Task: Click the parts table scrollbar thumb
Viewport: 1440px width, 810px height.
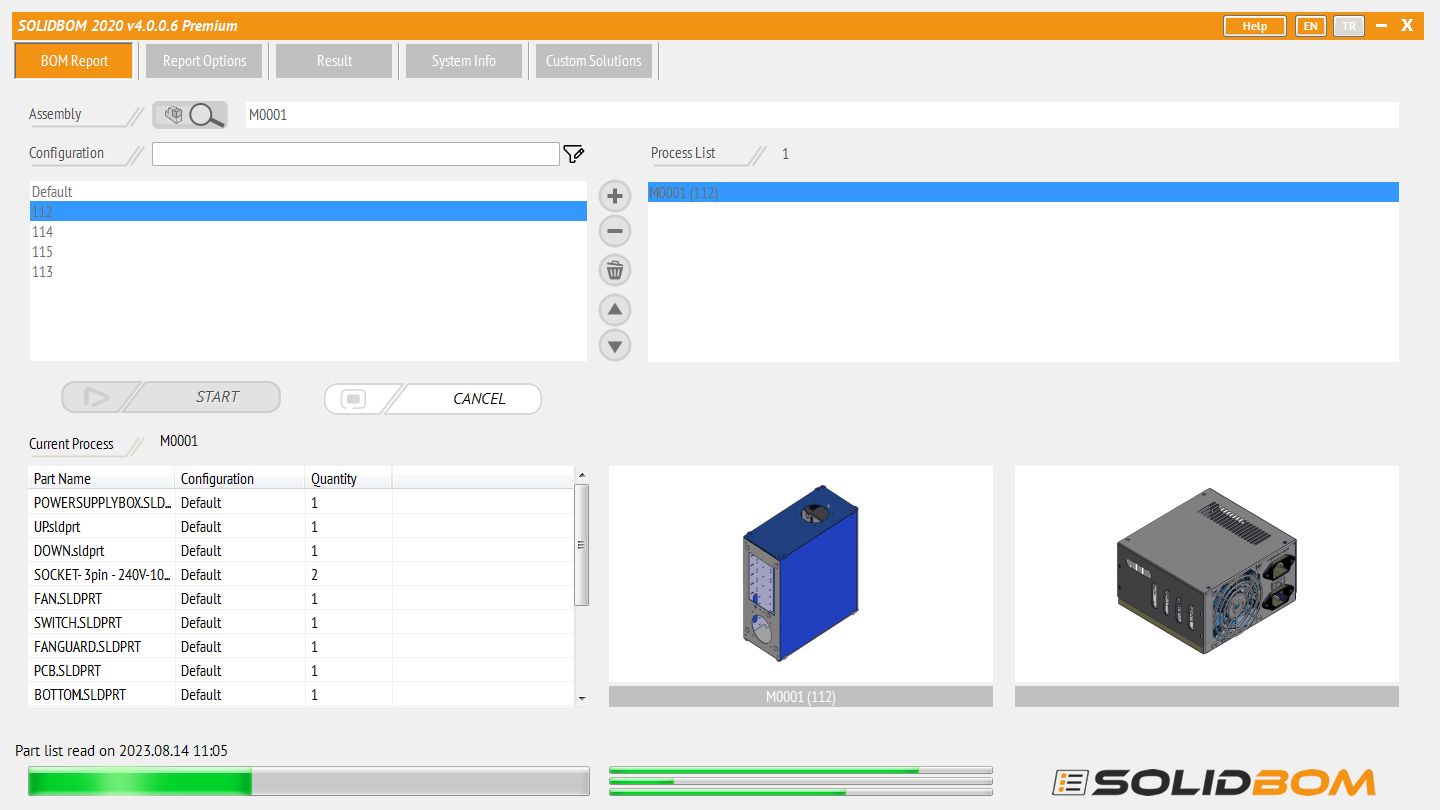Action: 582,545
